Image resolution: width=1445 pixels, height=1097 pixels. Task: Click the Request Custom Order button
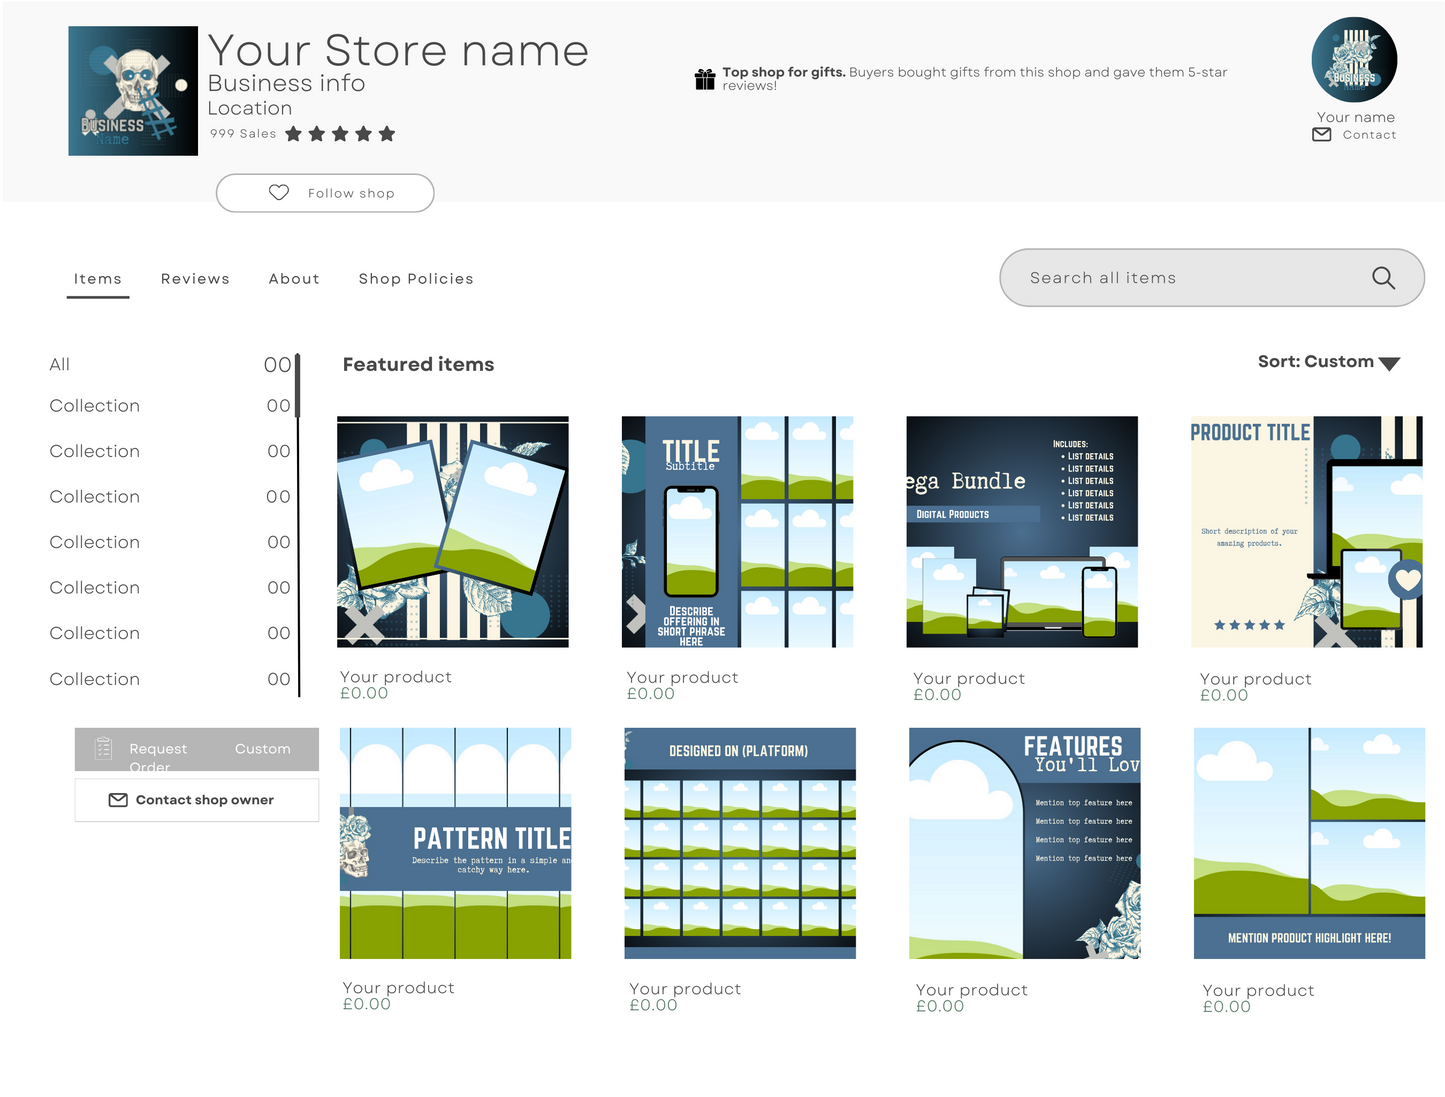pyautogui.click(x=197, y=750)
